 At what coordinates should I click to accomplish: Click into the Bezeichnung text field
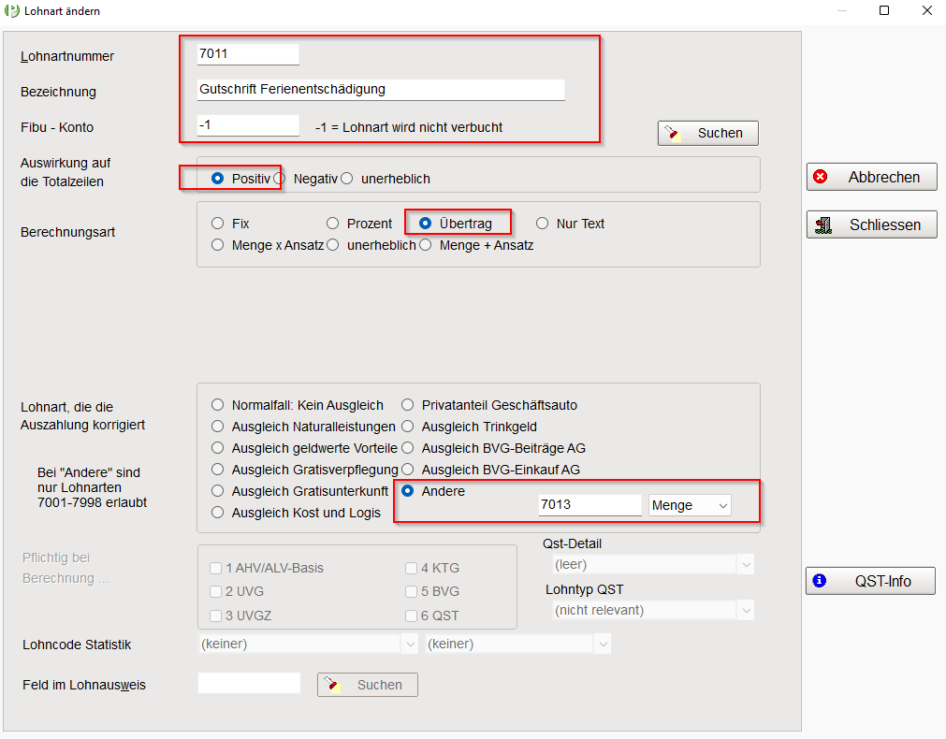coord(381,89)
